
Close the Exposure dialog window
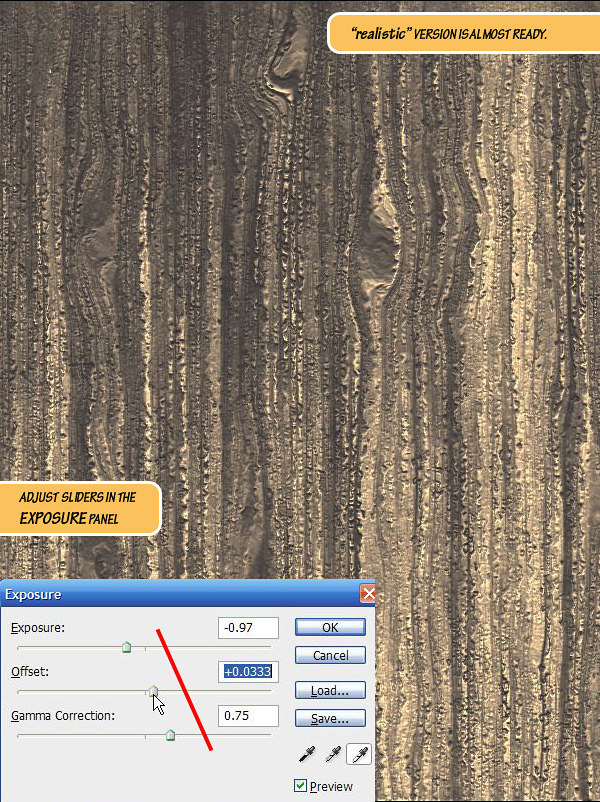(368, 594)
